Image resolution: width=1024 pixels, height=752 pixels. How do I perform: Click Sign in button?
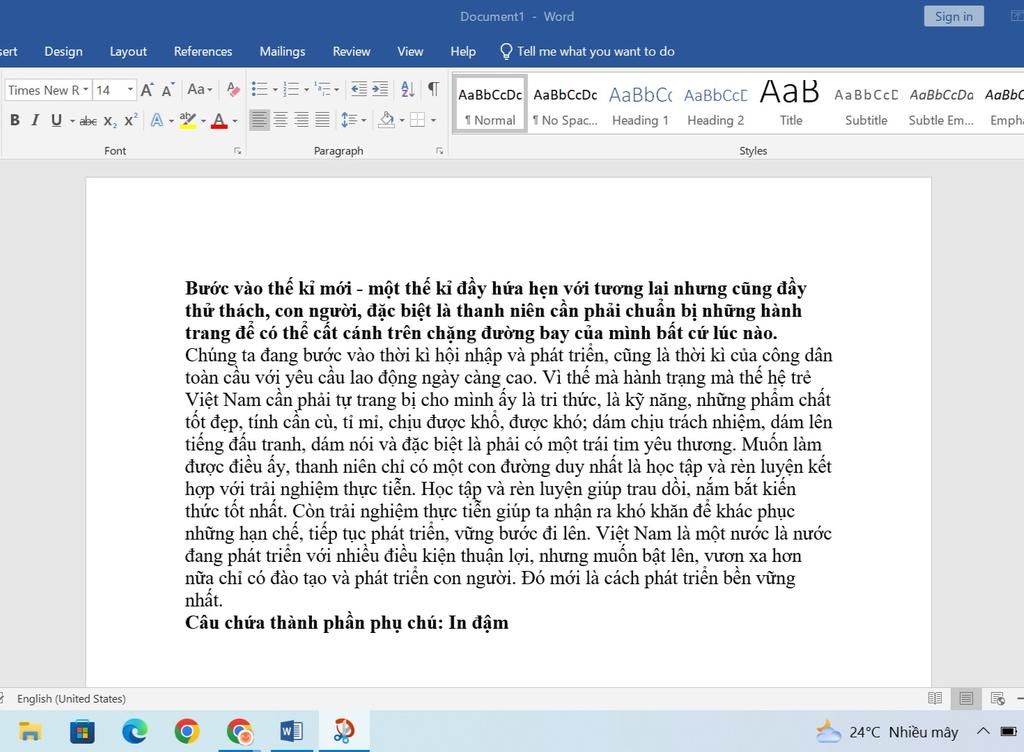pos(953,16)
